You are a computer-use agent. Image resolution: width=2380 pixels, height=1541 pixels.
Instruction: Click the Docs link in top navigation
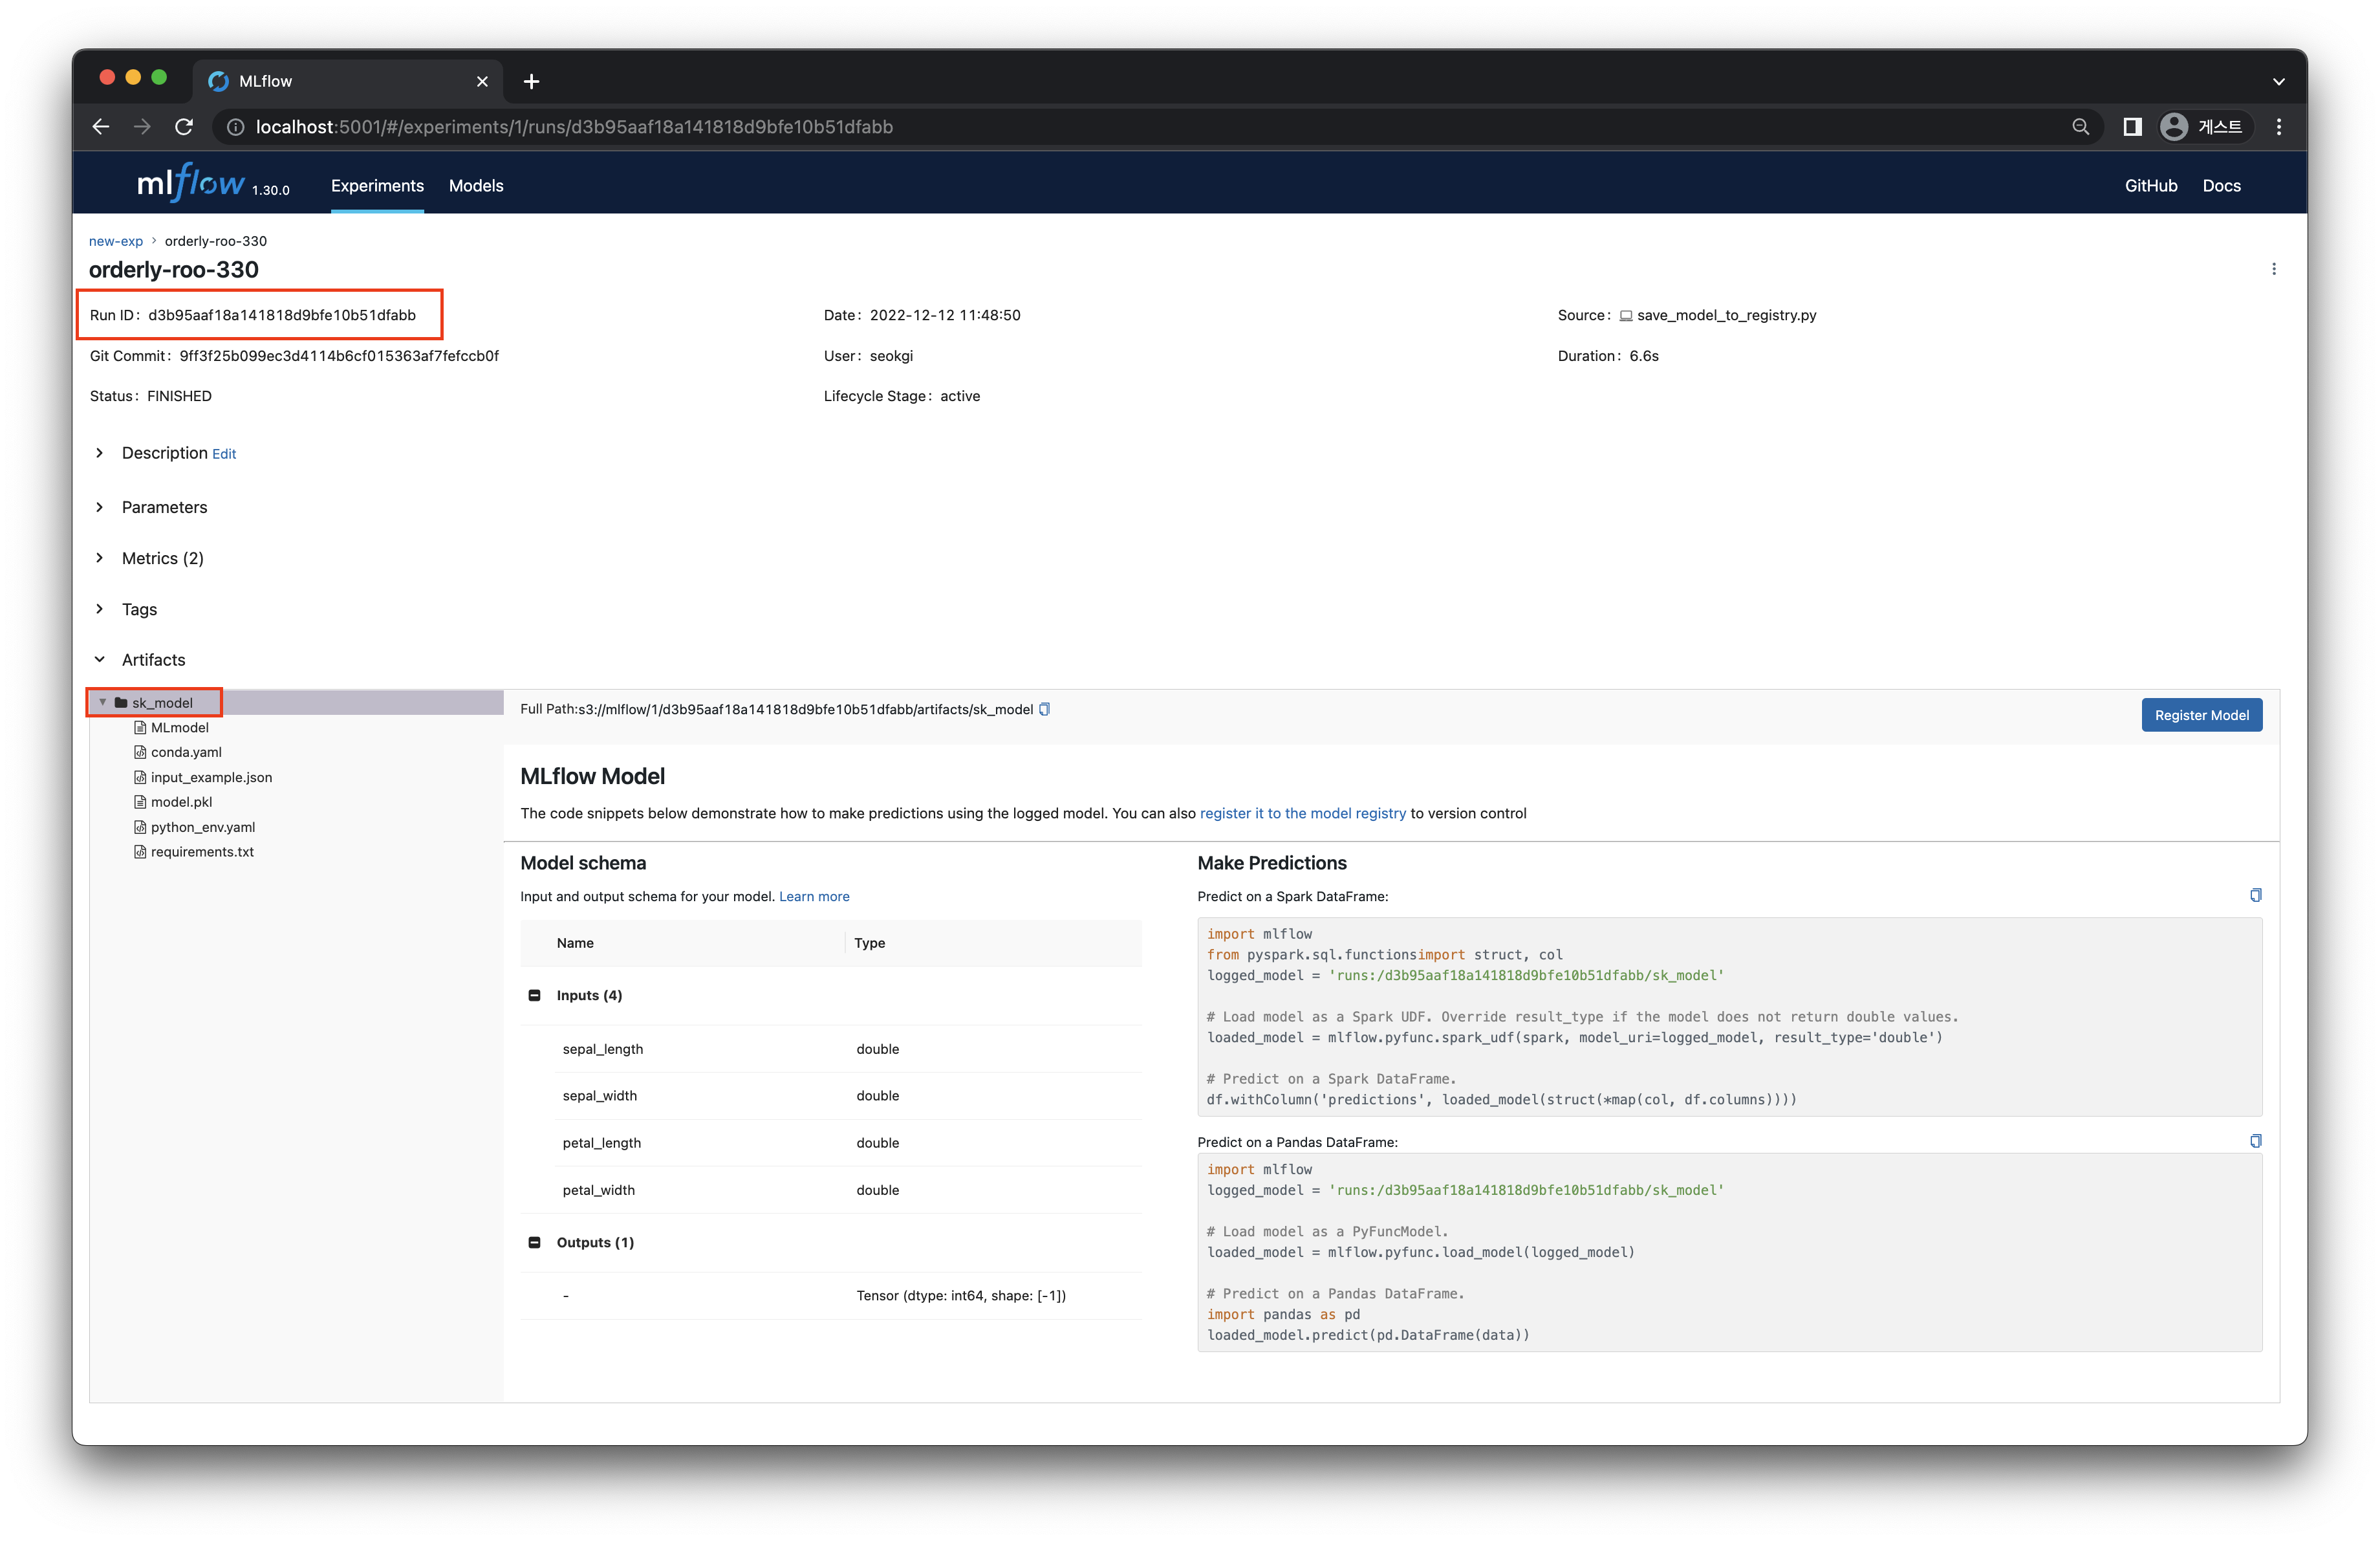pos(2225,186)
